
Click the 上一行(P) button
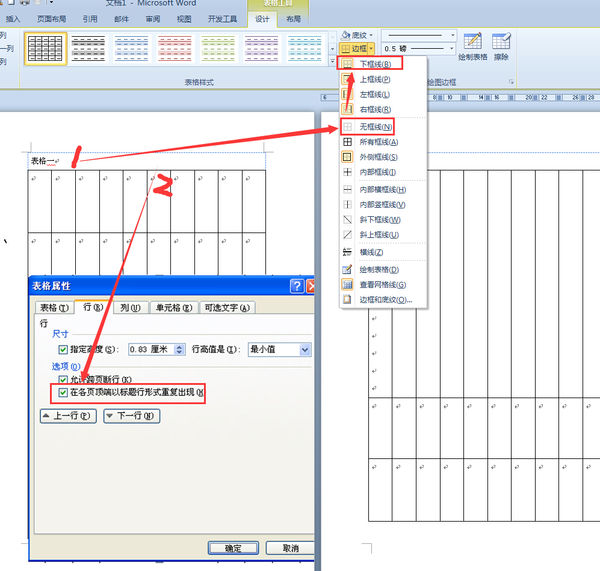[x=68, y=416]
